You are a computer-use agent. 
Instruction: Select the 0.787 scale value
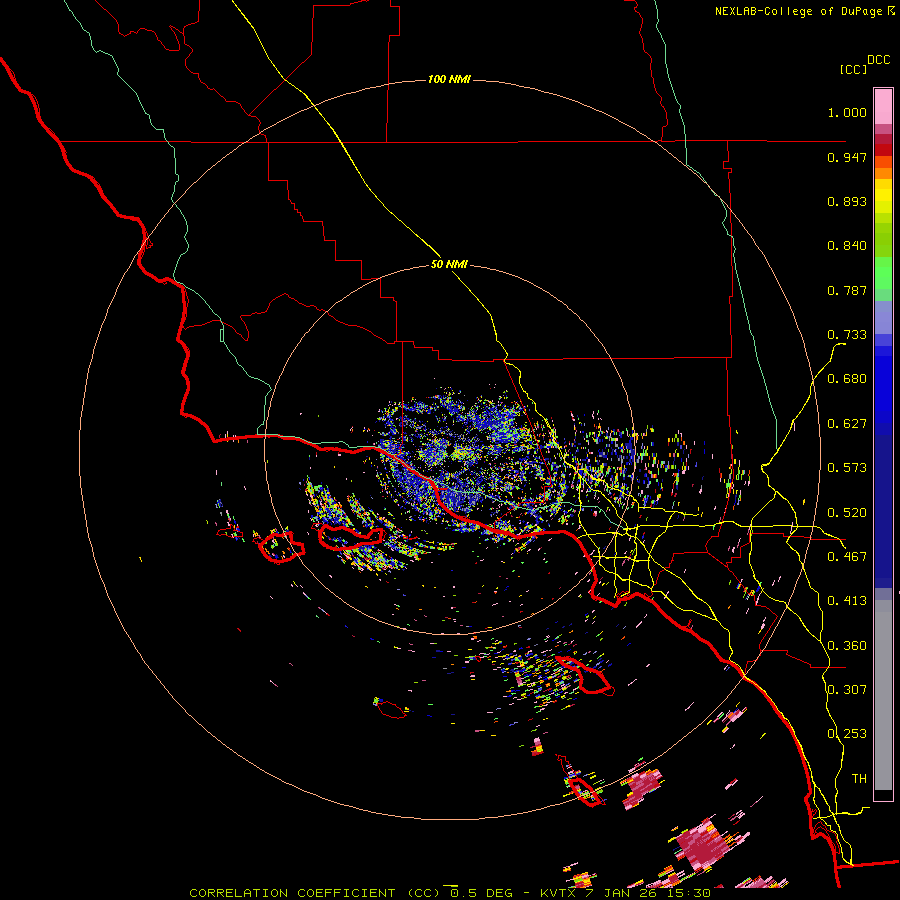pyautogui.click(x=847, y=290)
